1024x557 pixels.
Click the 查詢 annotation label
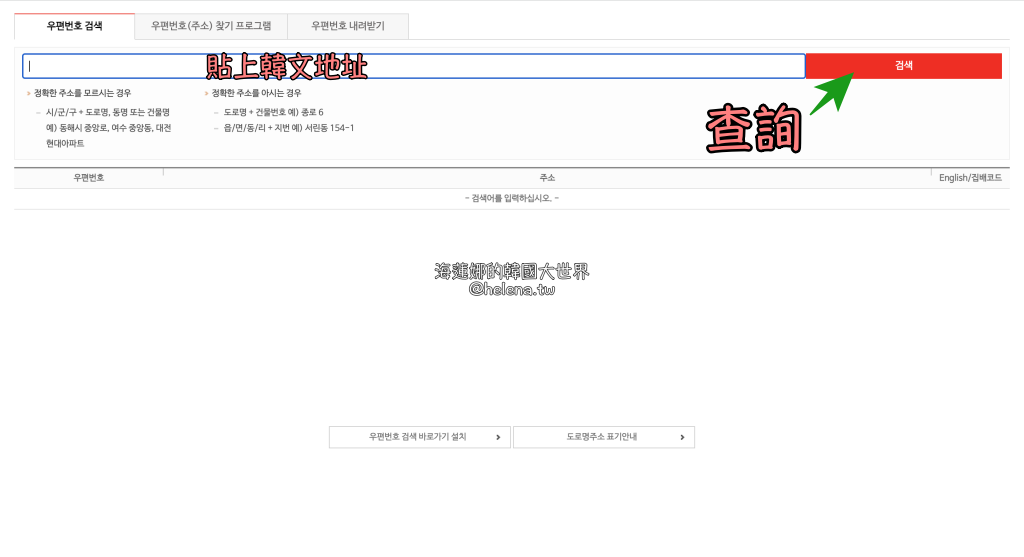point(753,129)
